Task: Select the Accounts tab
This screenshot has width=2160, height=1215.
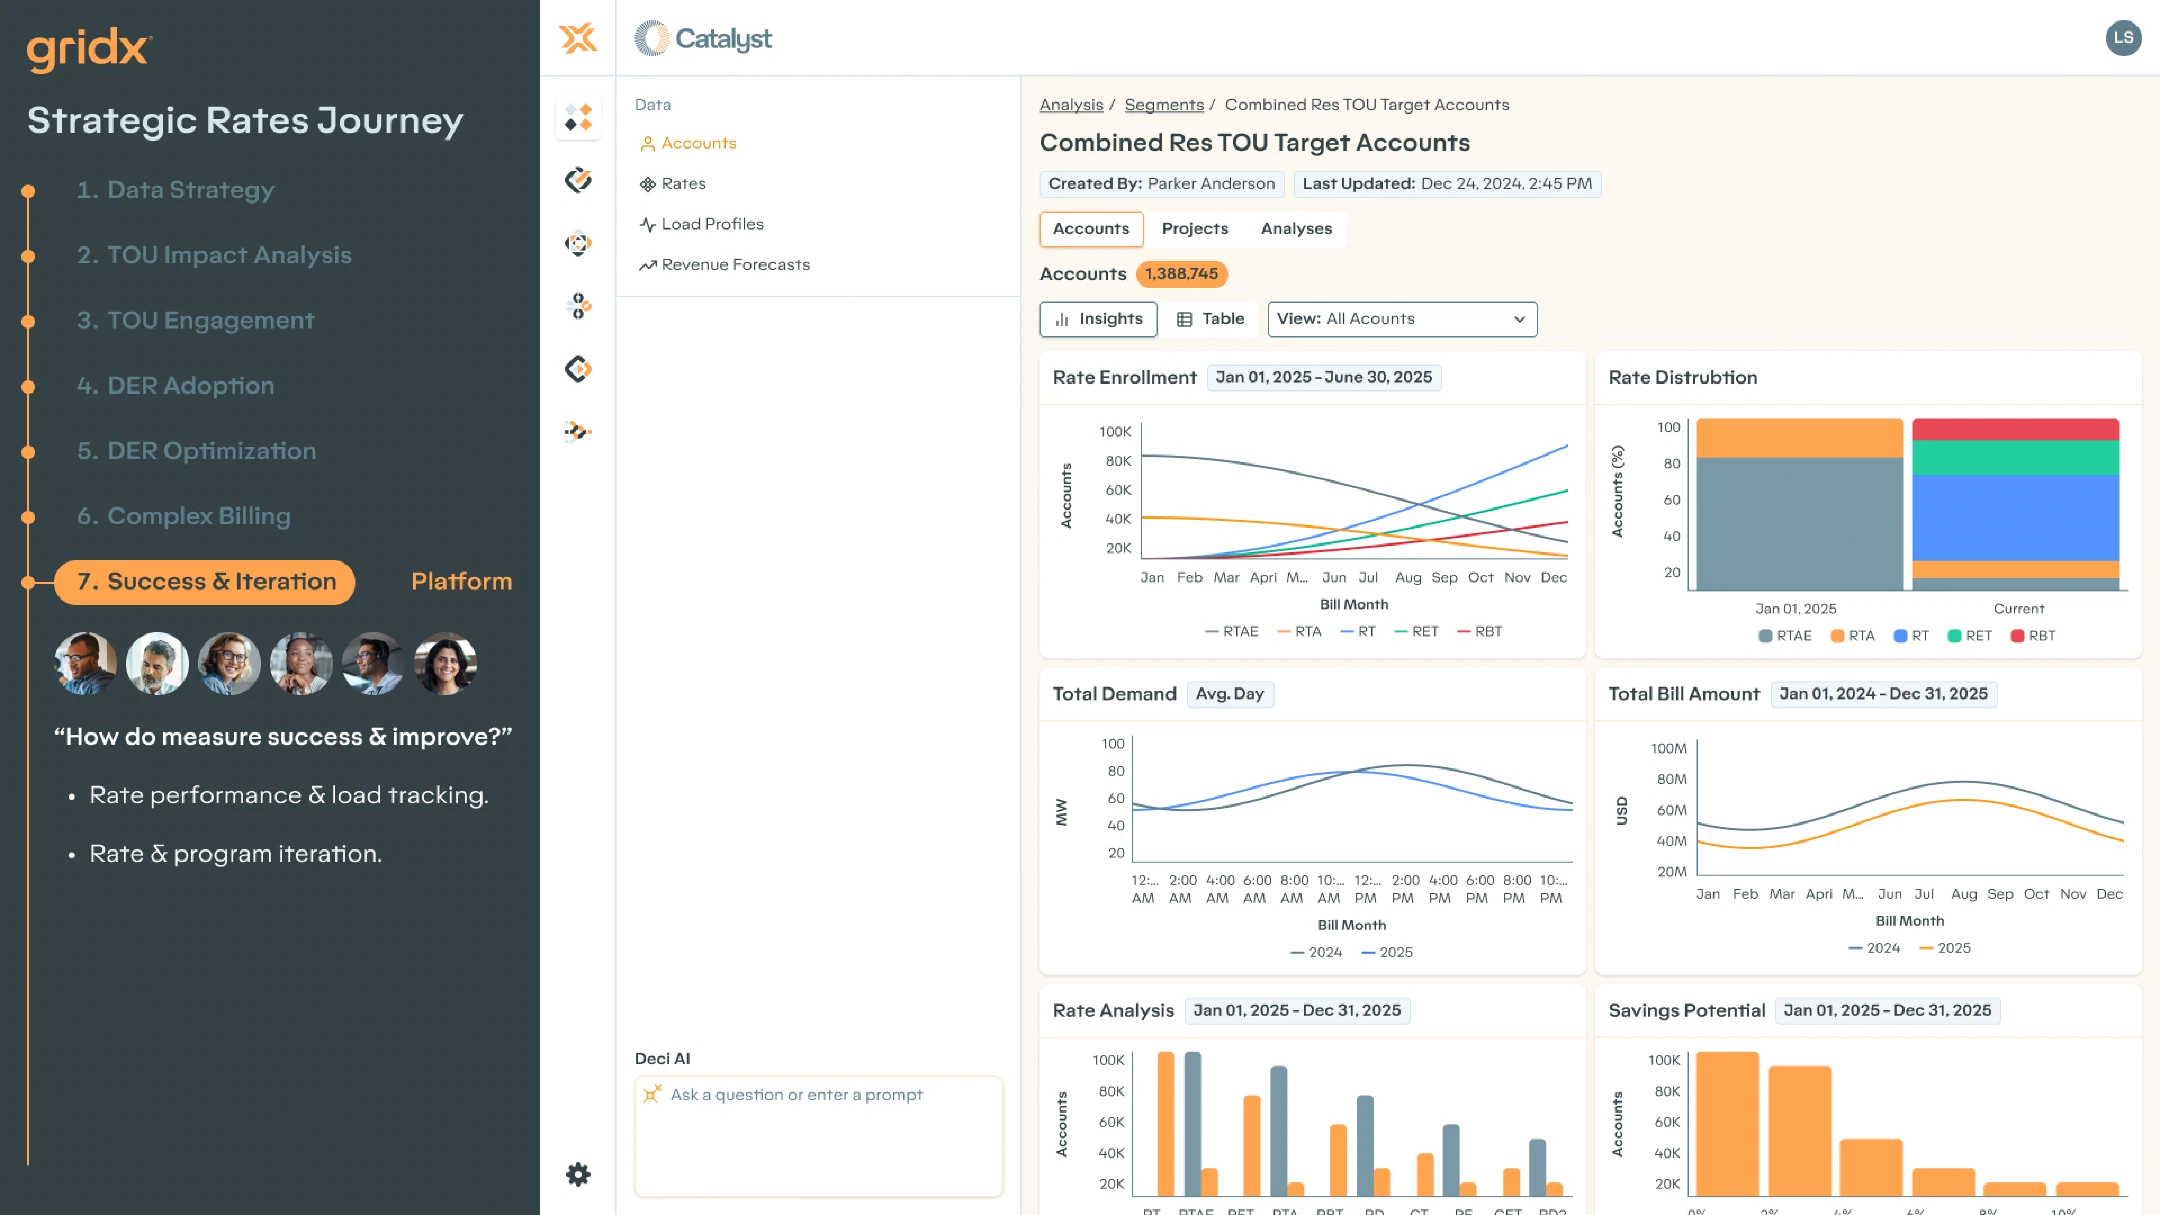Action: (x=1091, y=229)
